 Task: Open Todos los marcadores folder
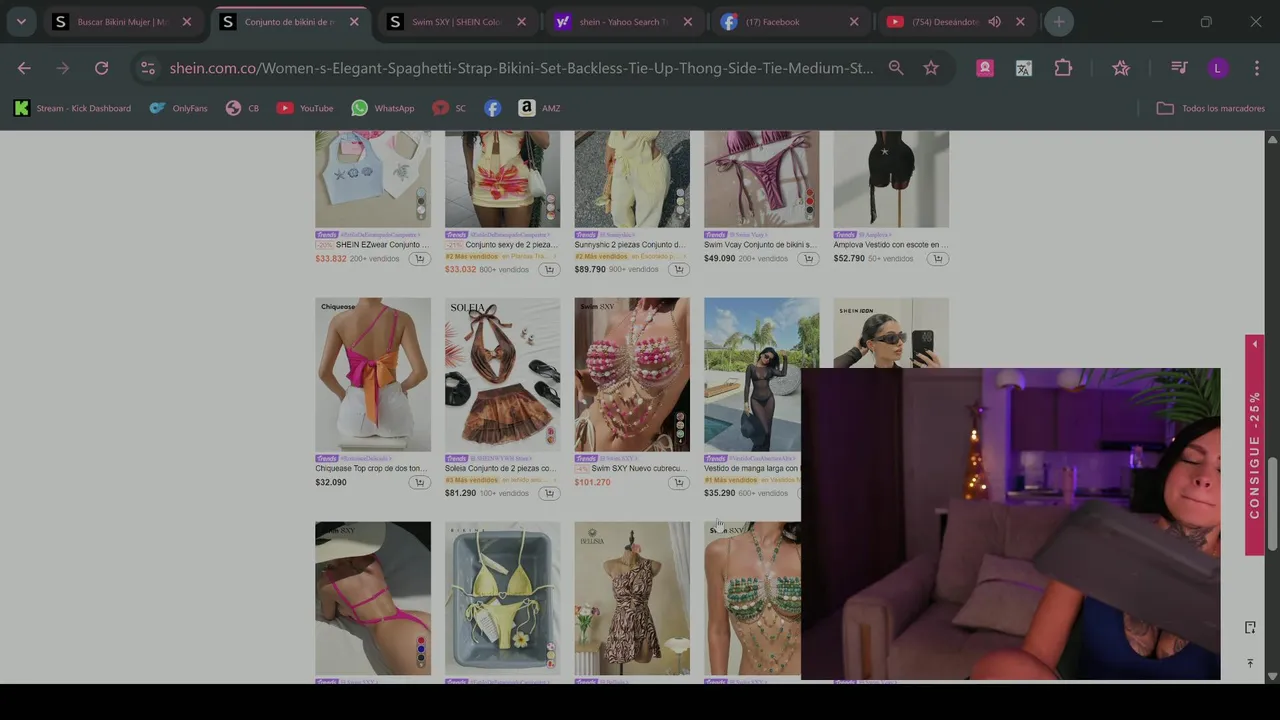pos(1211,108)
